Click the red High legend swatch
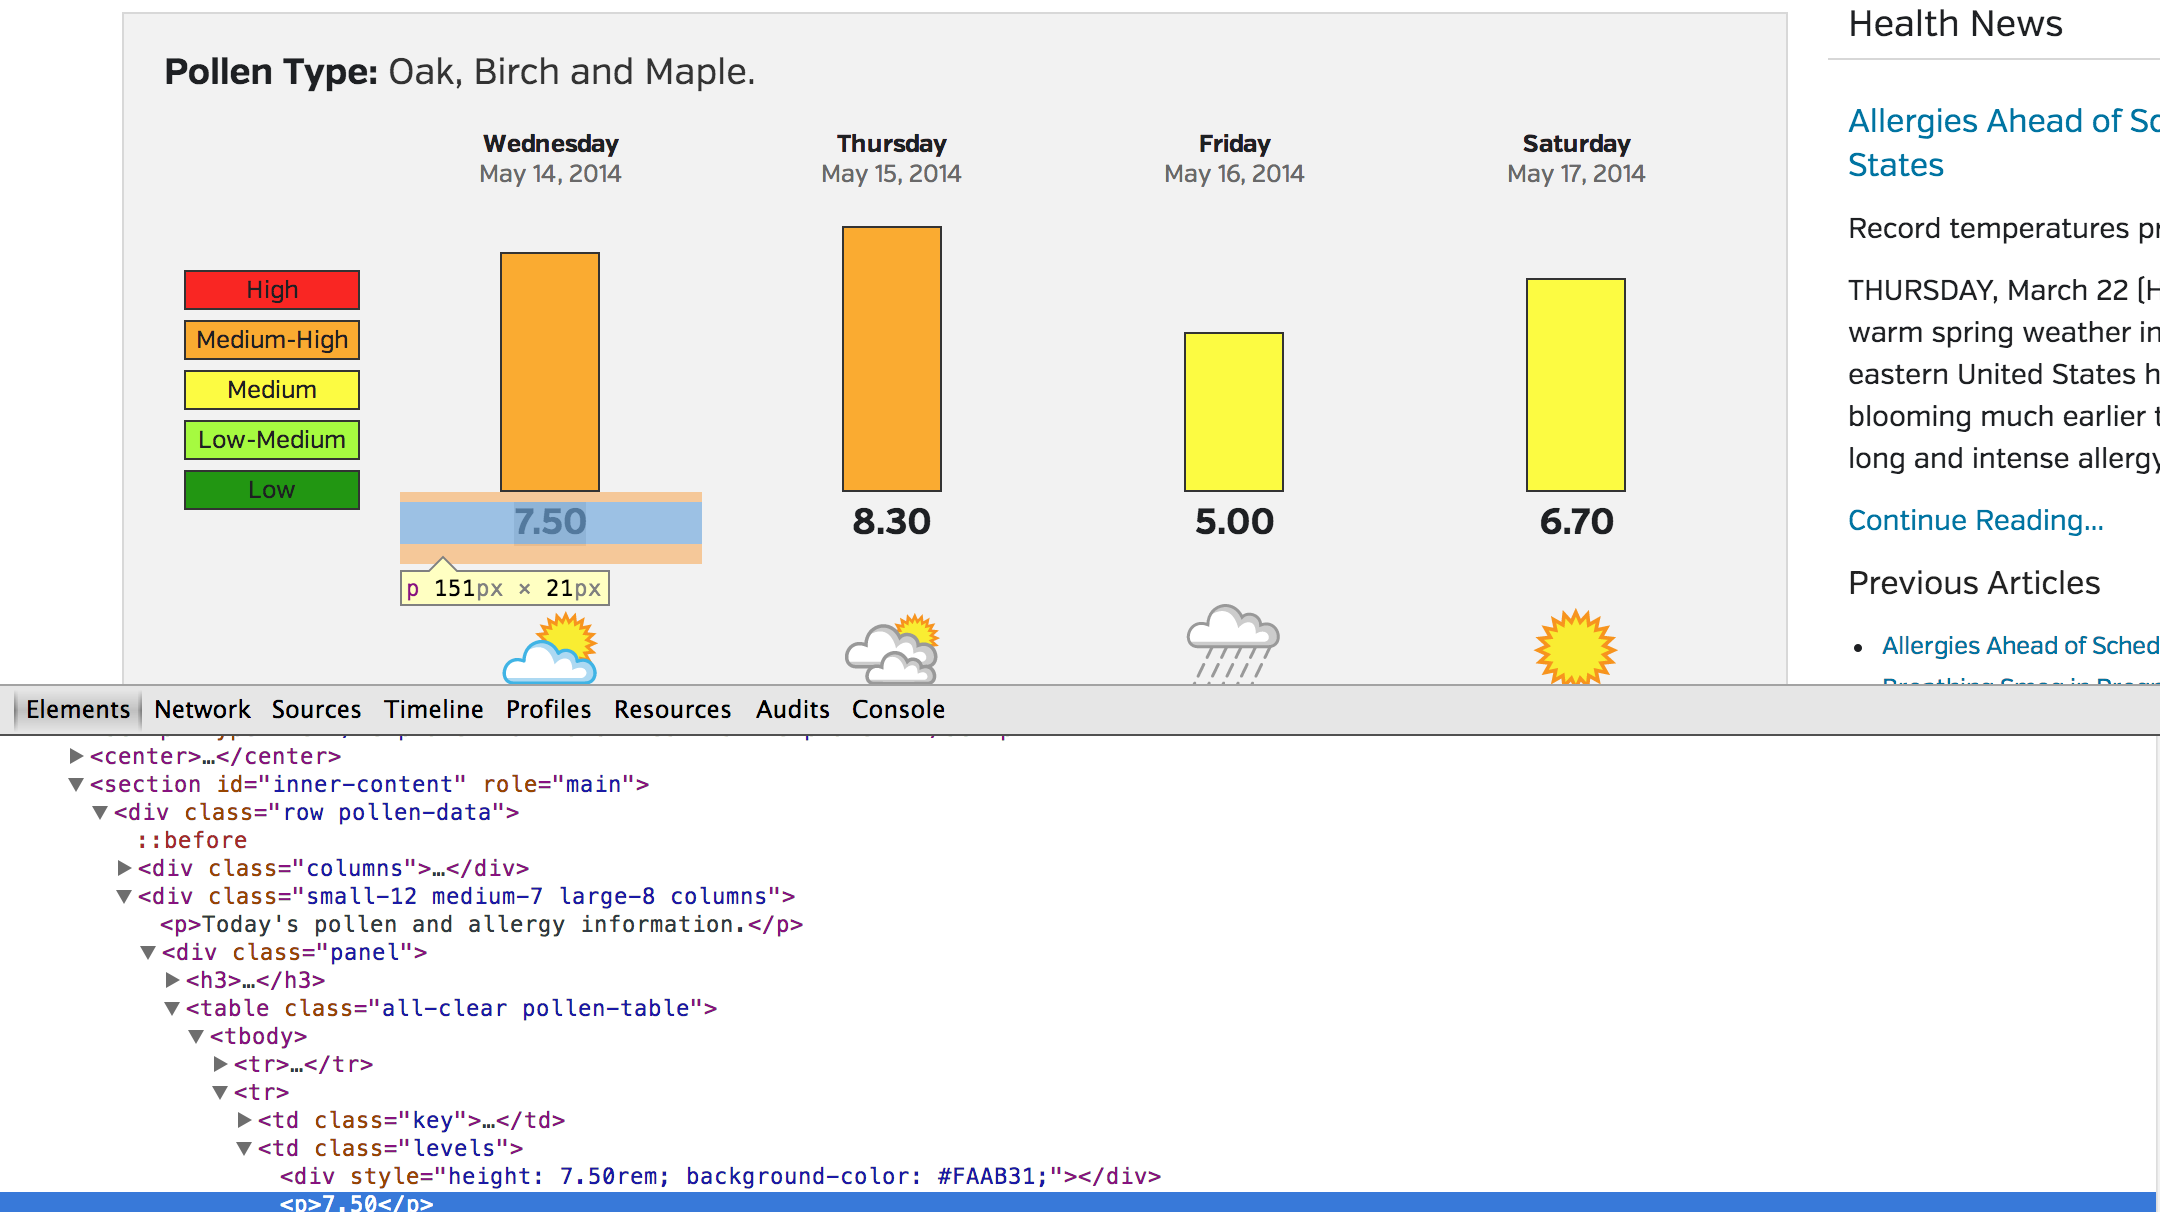The width and height of the screenshot is (2160, 1212). (x=272, y=290)
